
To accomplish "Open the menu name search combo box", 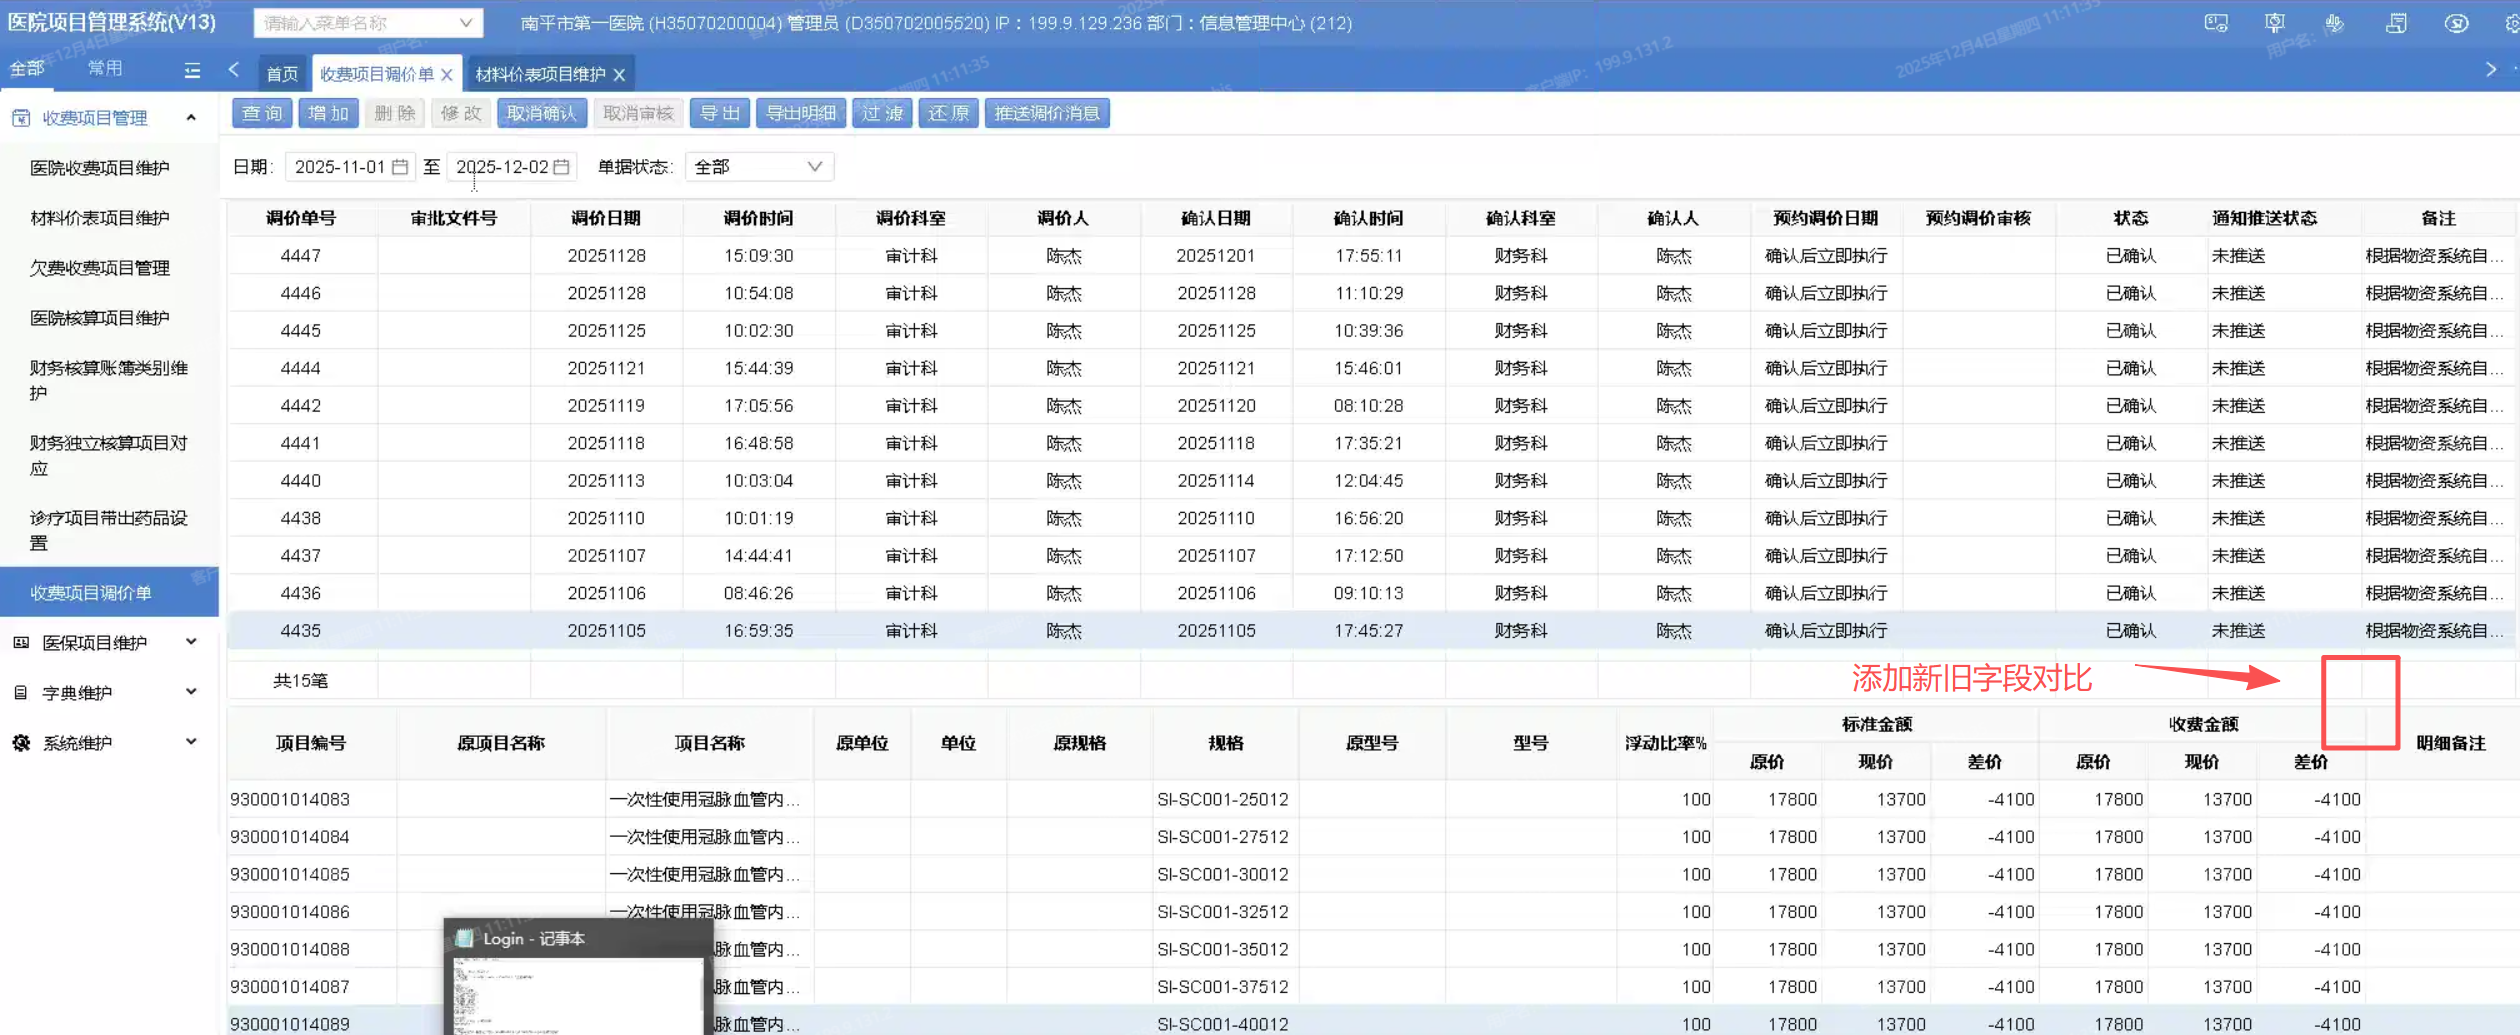I will (368, 23).
